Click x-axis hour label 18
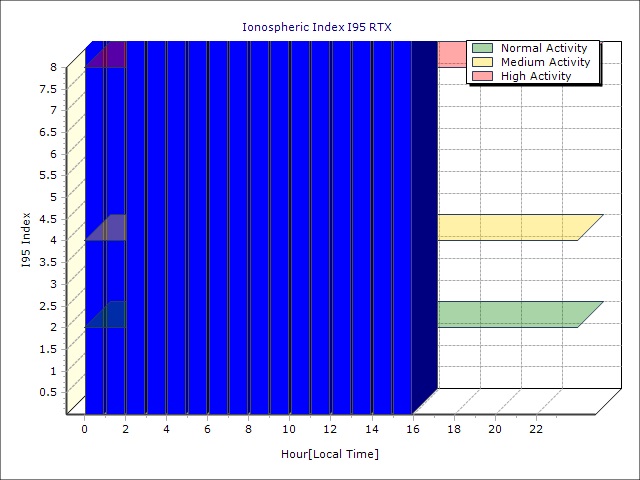 tap(454, 429)
